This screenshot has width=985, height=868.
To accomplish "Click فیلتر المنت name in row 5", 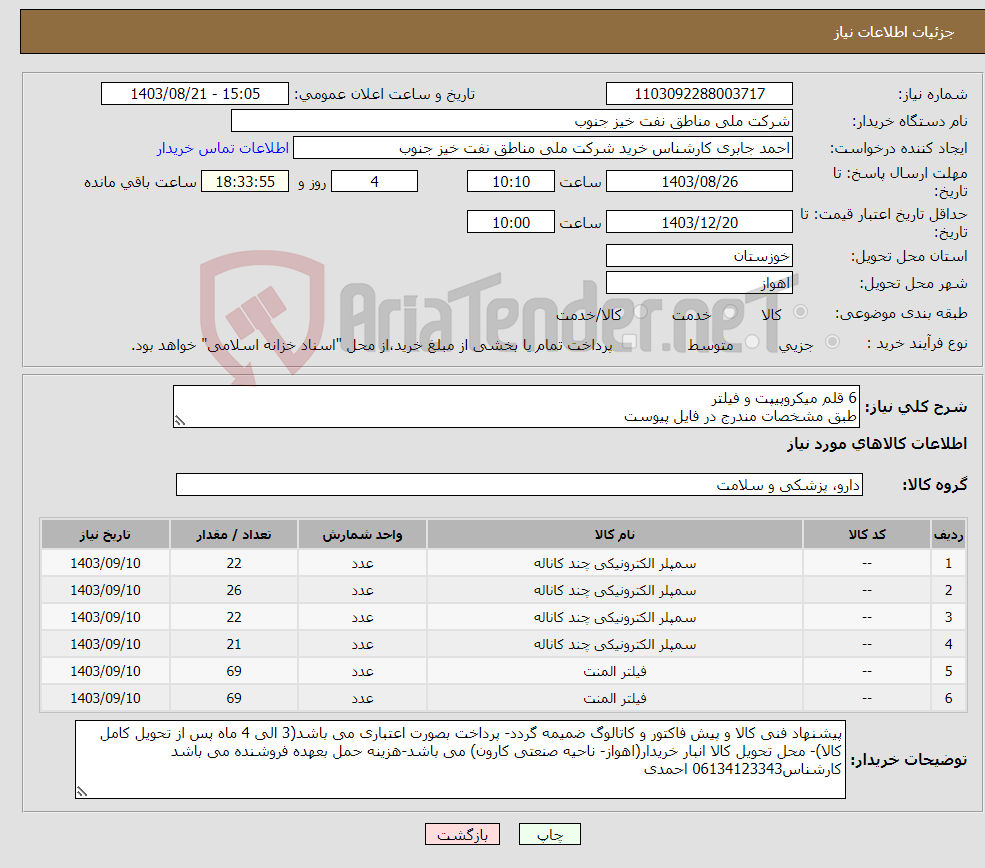I will [614, 671].
